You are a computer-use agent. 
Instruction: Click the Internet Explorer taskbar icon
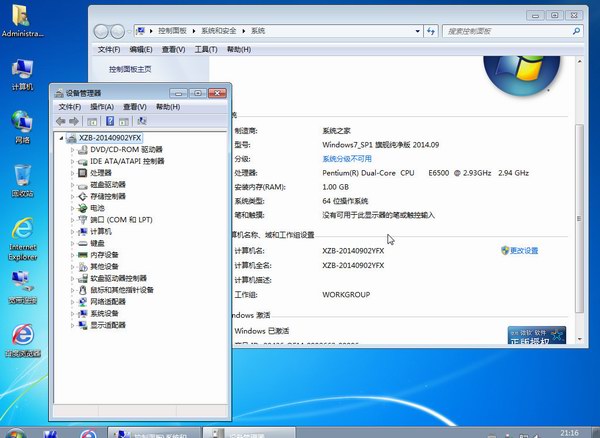[x=88, y=434]
